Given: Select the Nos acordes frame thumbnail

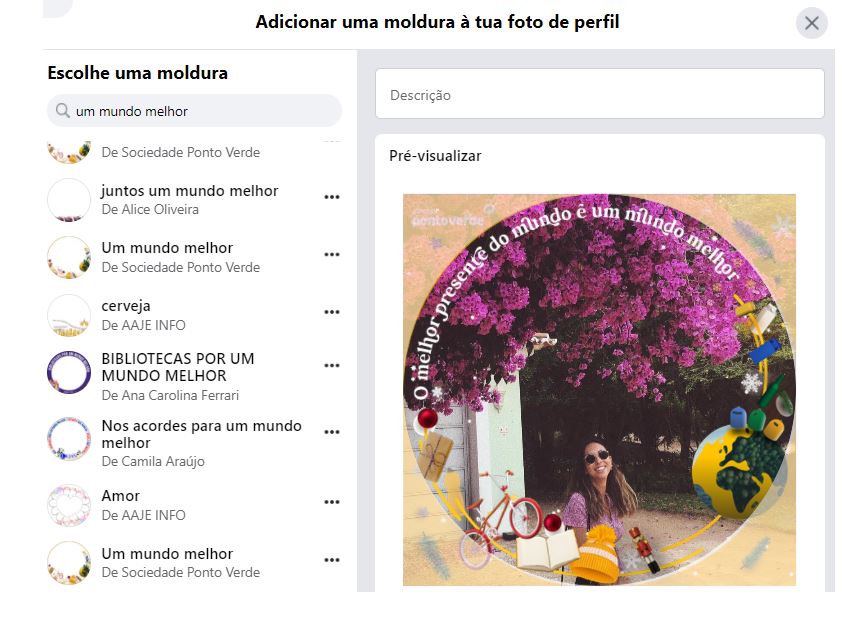Looking at the screenshot, I should tap(69, 439).
